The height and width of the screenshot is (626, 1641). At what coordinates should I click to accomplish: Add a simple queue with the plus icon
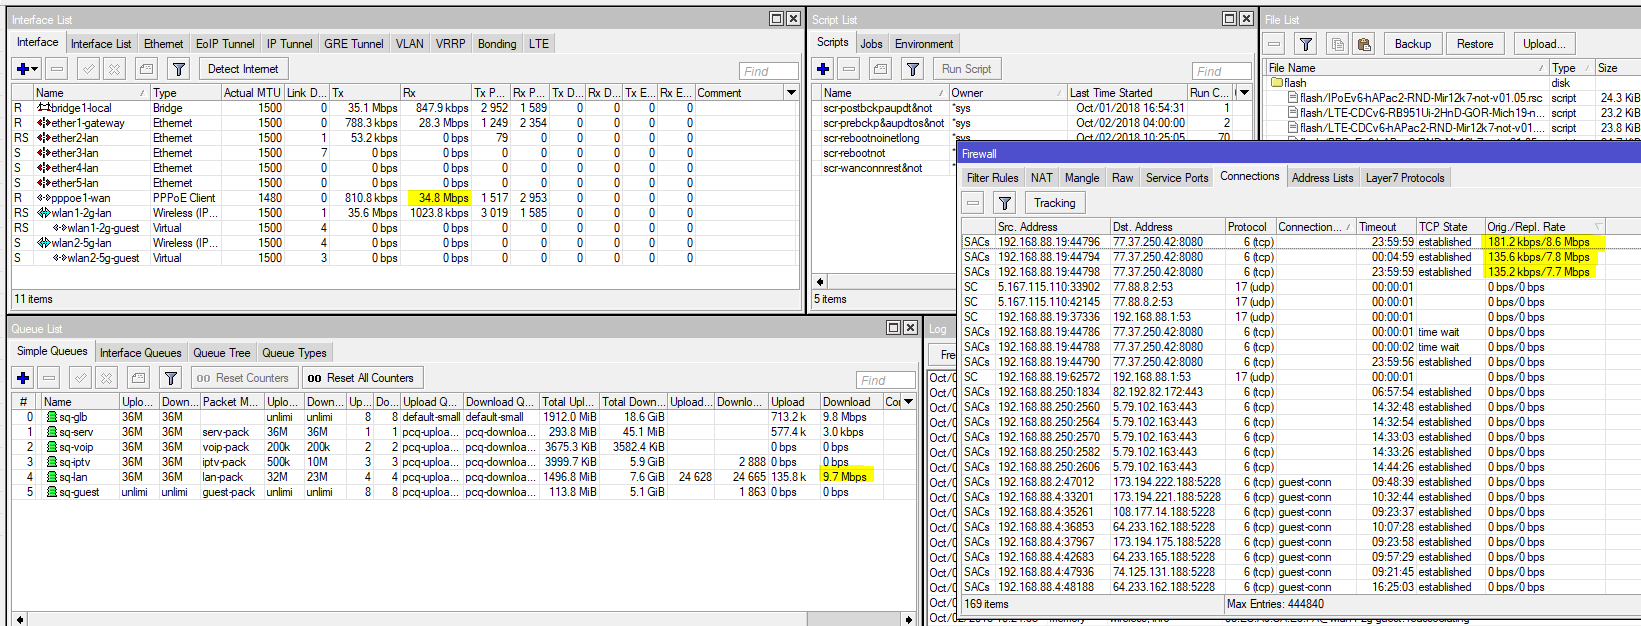[x=23, y=378]
